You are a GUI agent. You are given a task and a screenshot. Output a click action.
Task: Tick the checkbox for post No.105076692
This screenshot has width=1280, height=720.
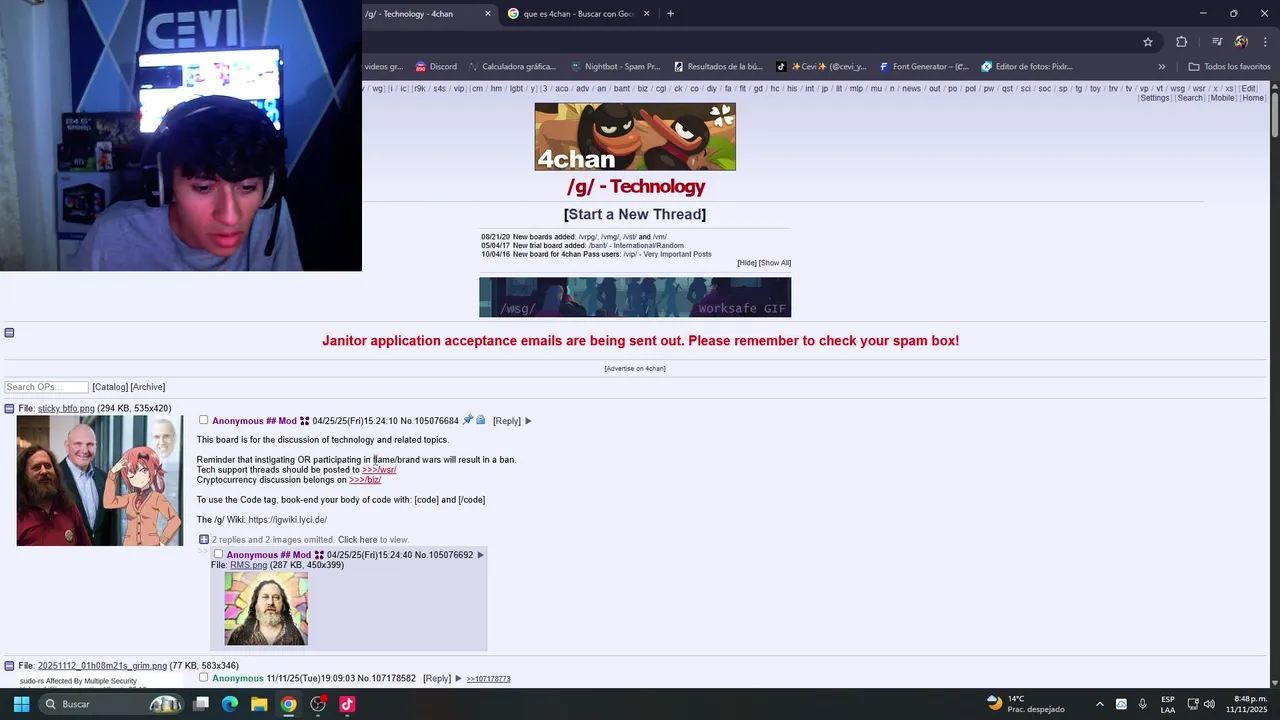tap(218, 555)
